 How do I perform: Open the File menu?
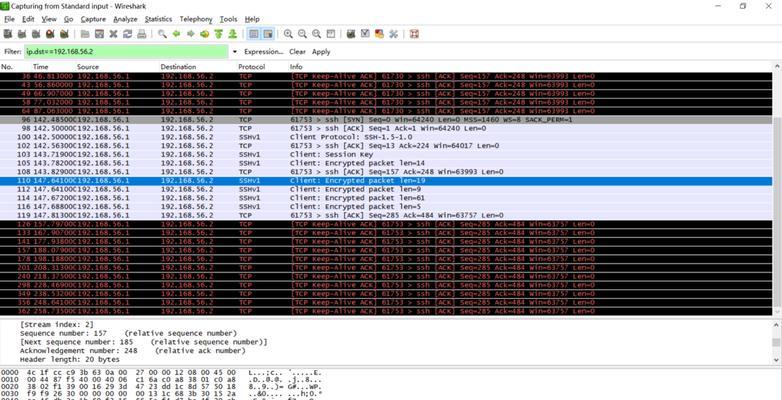[x=9, y=19]
